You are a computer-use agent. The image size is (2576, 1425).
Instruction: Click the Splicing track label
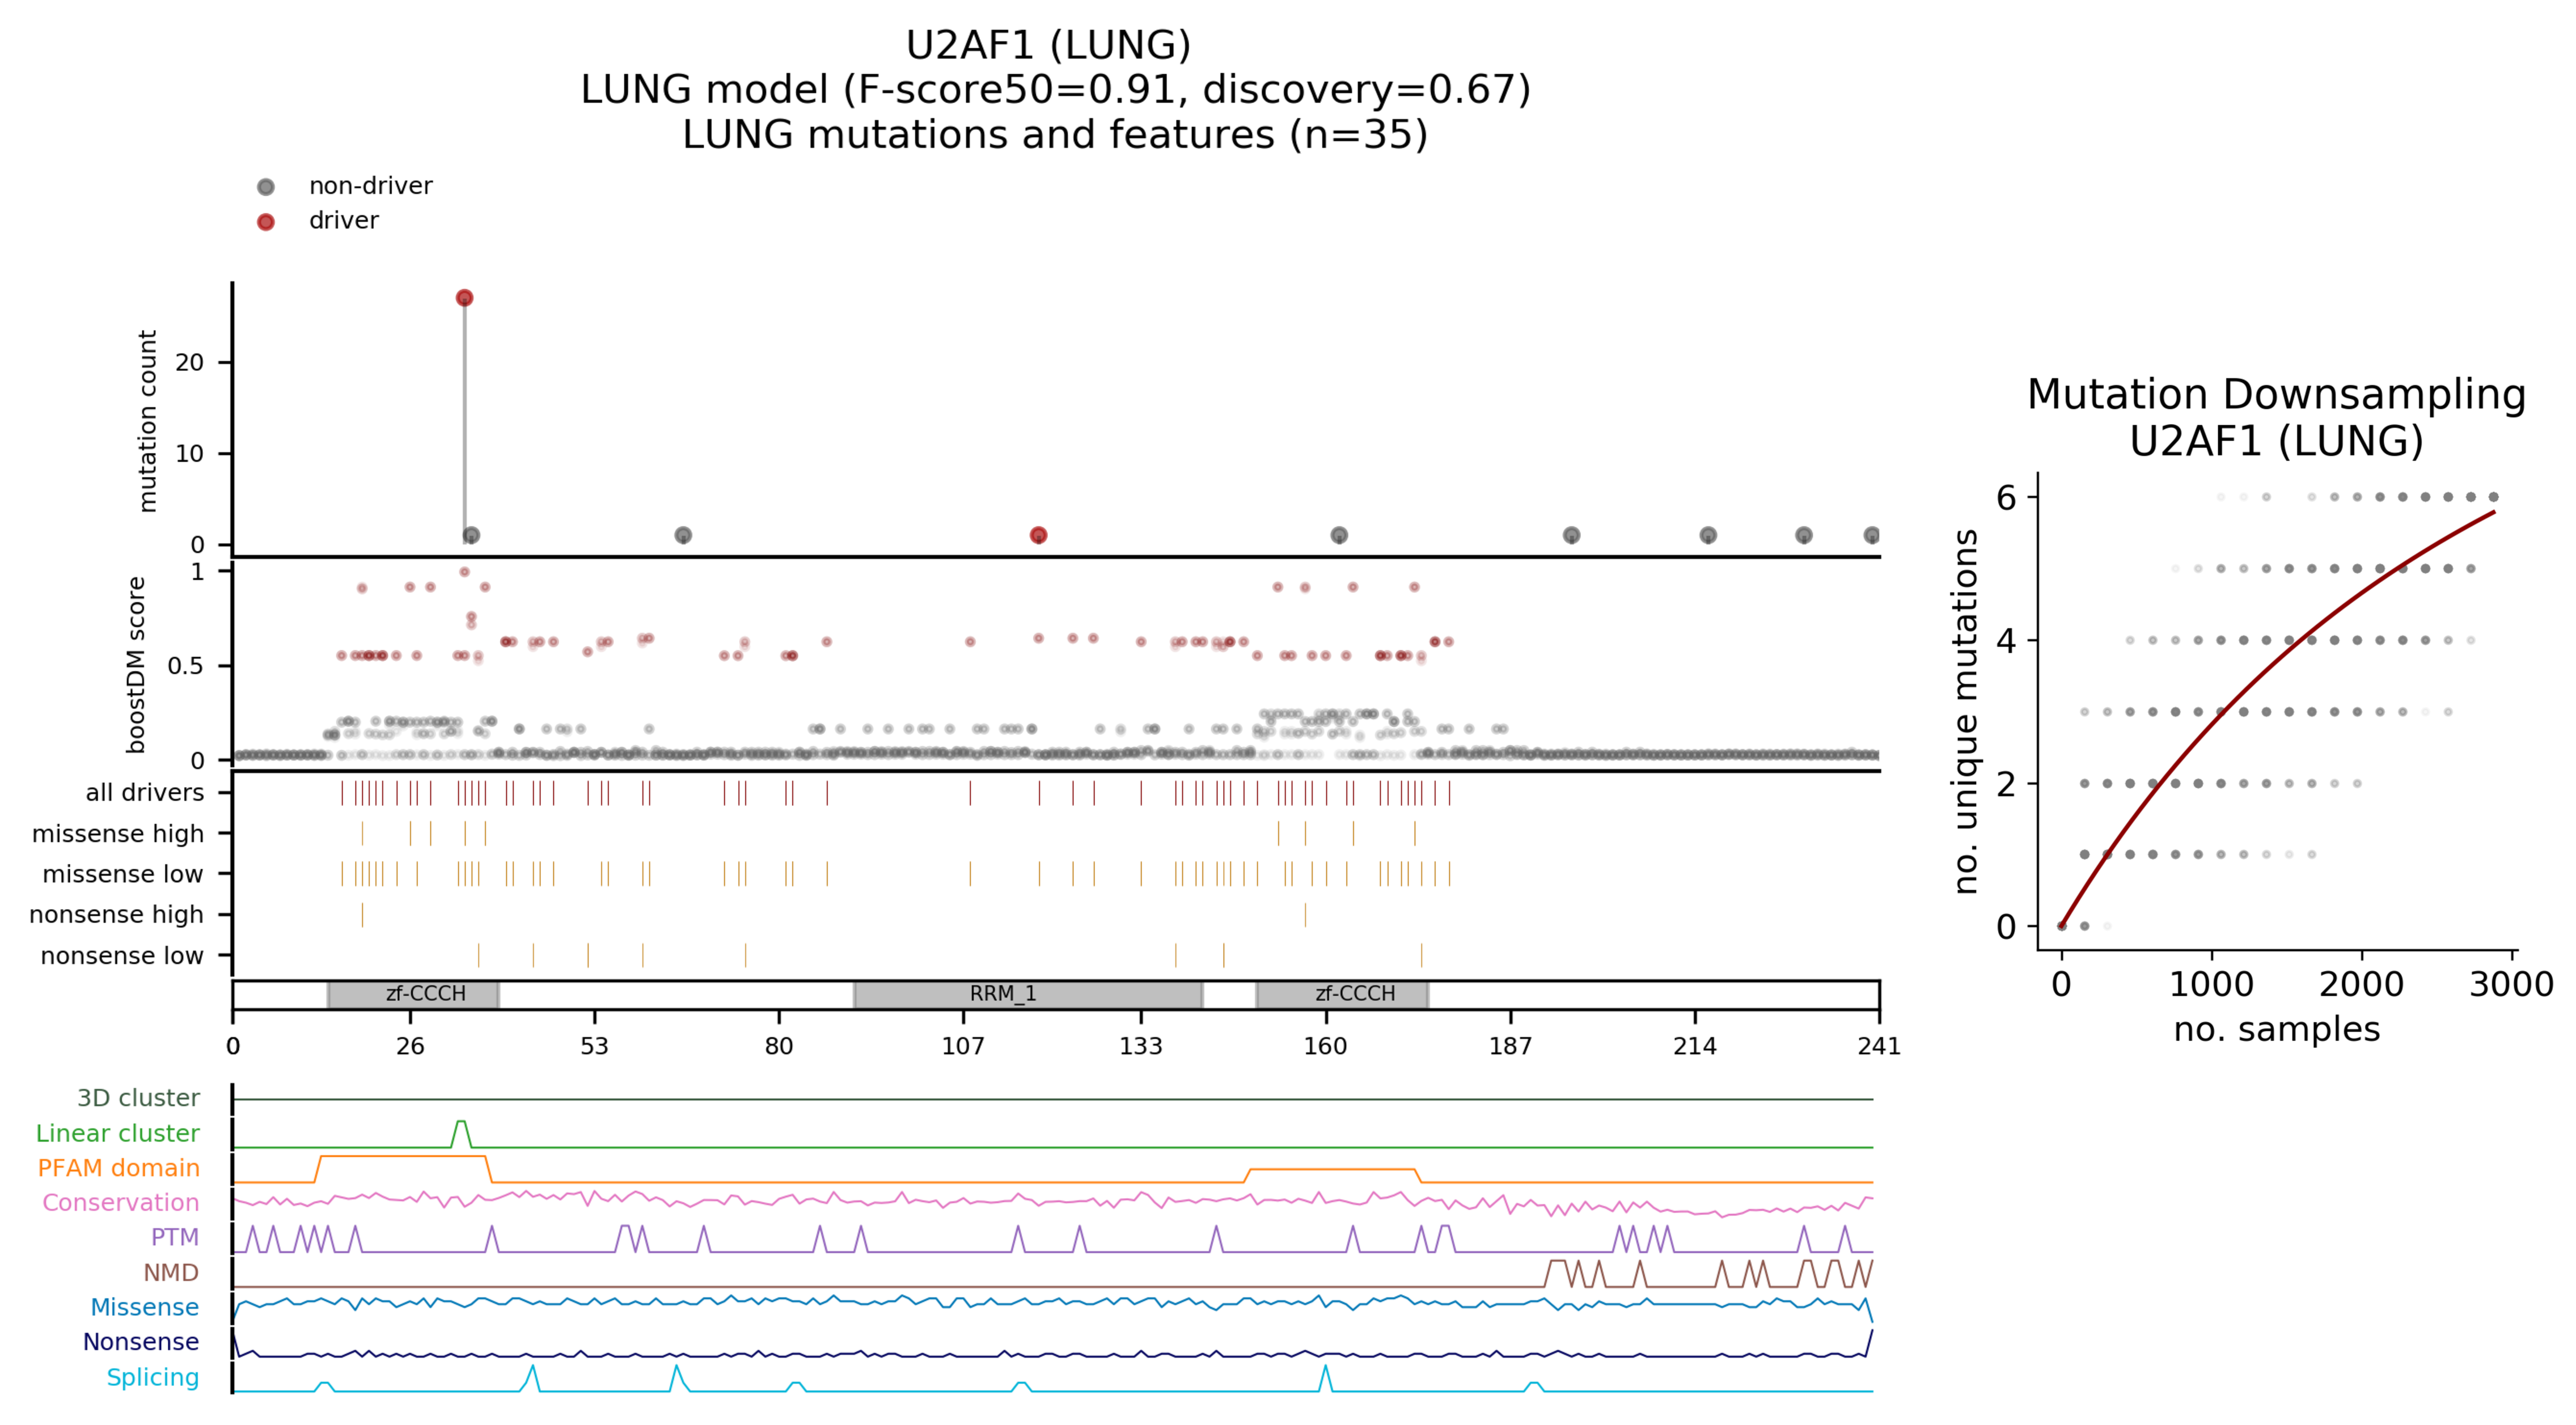[x=153, y=1377]
